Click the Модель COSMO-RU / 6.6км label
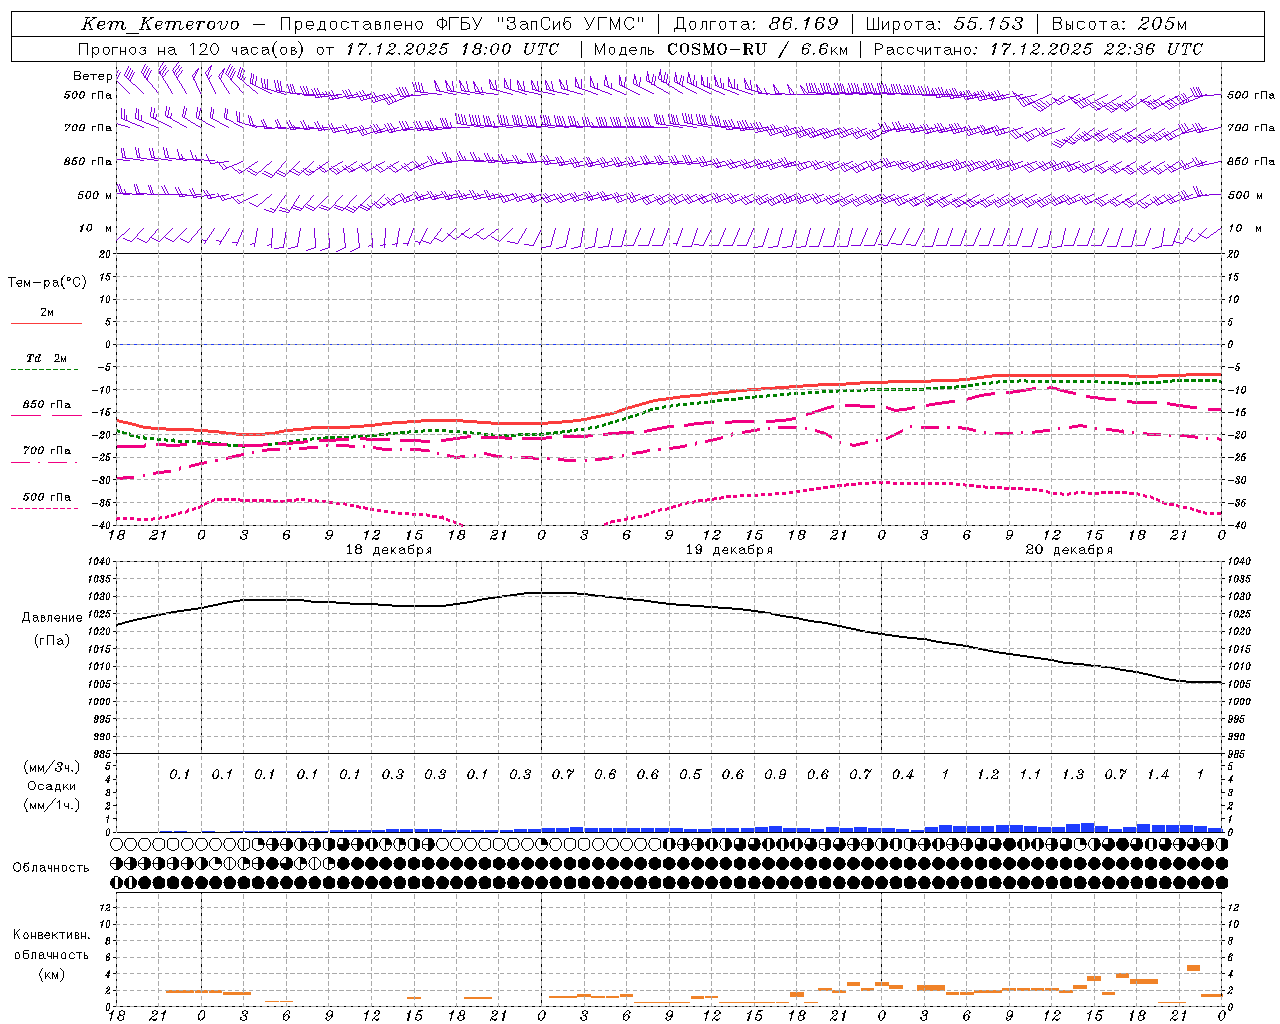The height and width of the screenshot is (1024, 1280). [x=721, y=49]
